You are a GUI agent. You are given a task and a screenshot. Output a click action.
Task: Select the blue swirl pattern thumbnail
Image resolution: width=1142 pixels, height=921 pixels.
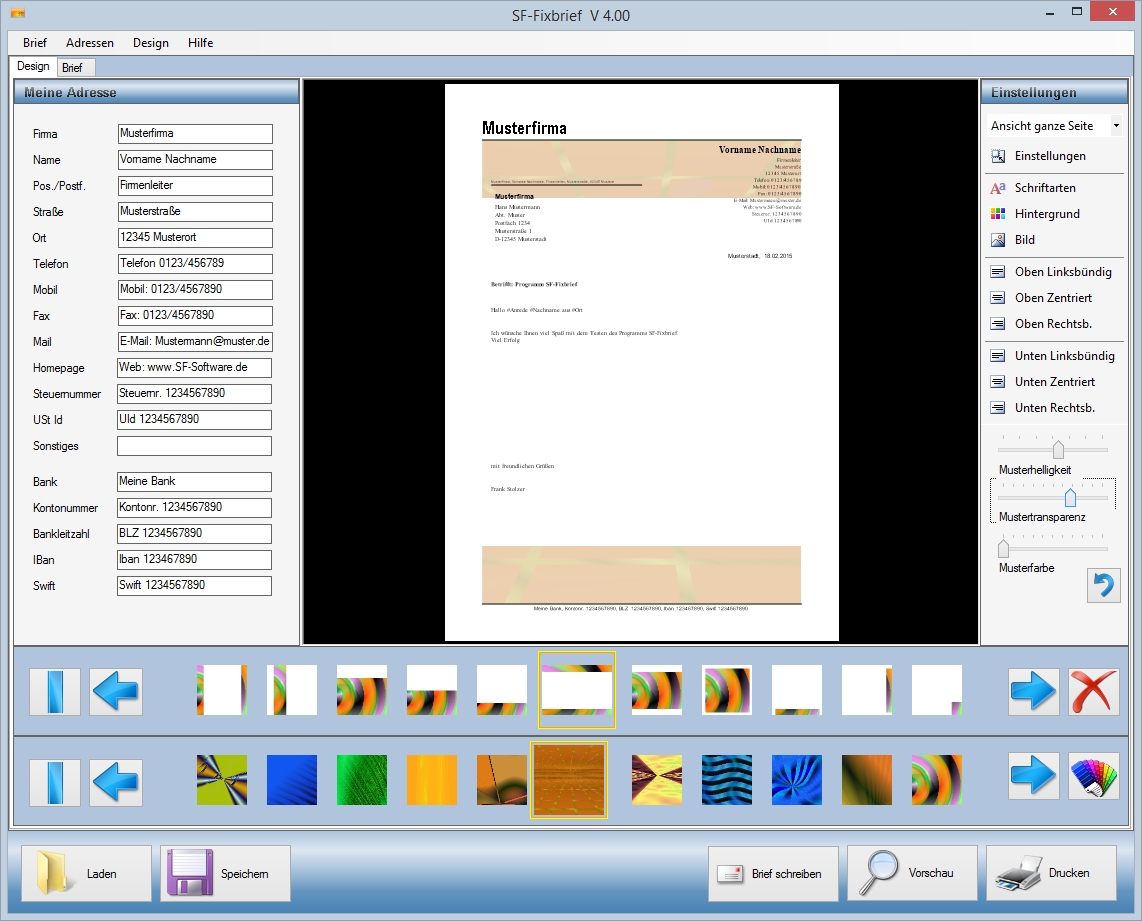coord(797,780)
